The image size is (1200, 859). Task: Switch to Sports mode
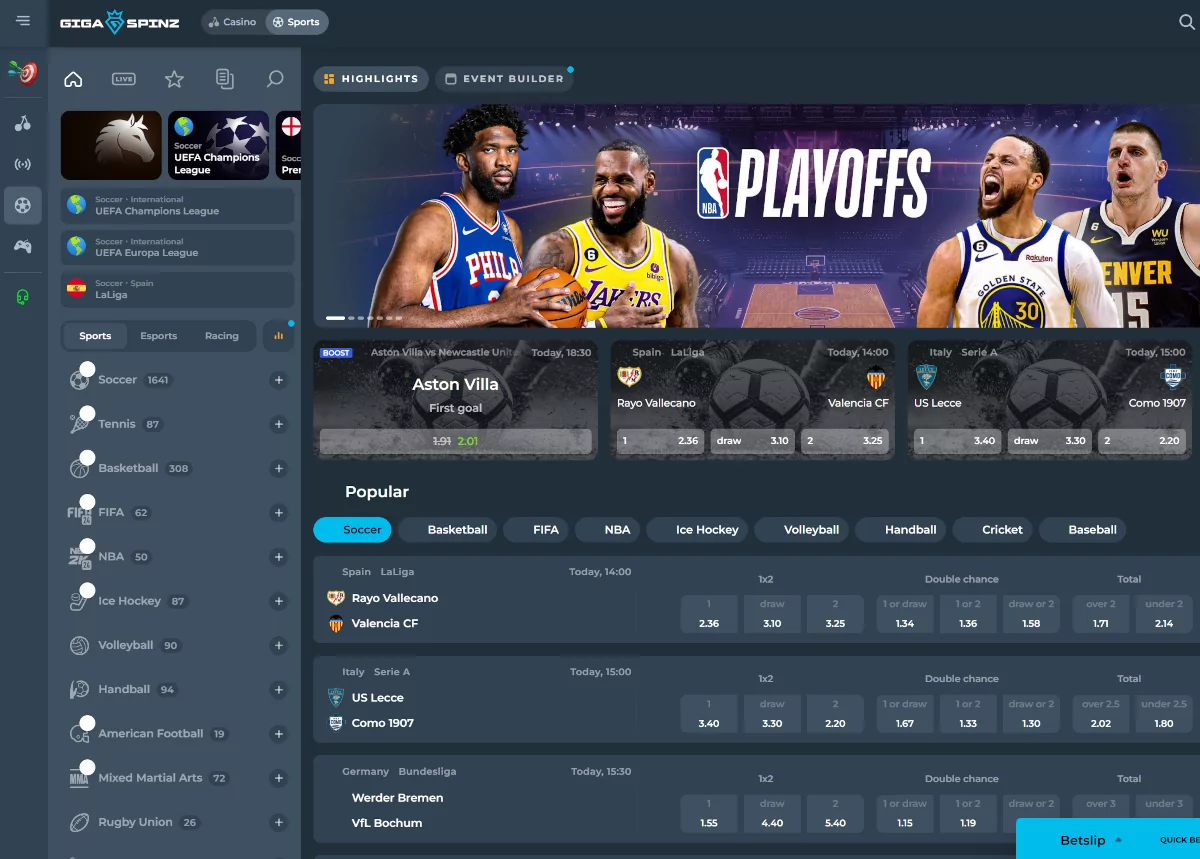(x=296, y=22)
